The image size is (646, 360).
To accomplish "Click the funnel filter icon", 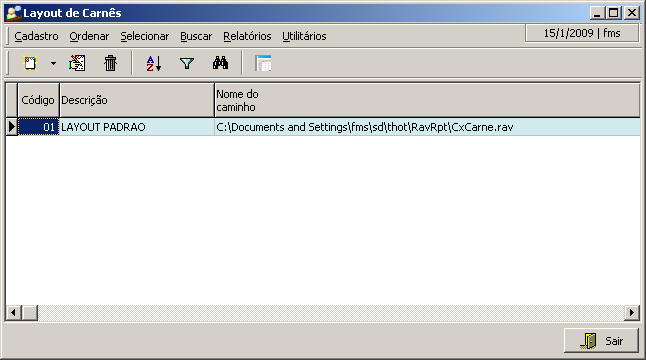I will point(187,63).
